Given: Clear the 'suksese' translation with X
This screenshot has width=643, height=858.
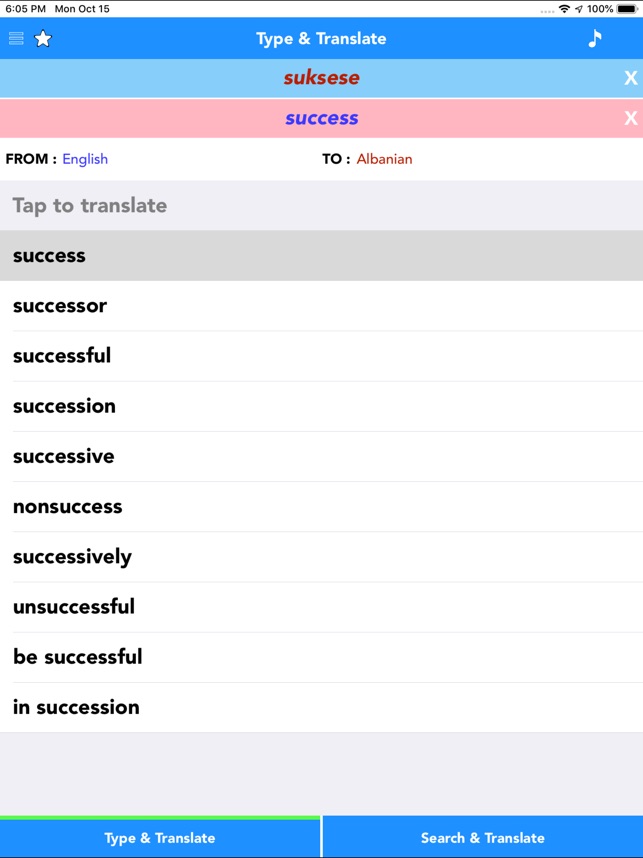Looking at the screenshot, I should pos(630,78).
